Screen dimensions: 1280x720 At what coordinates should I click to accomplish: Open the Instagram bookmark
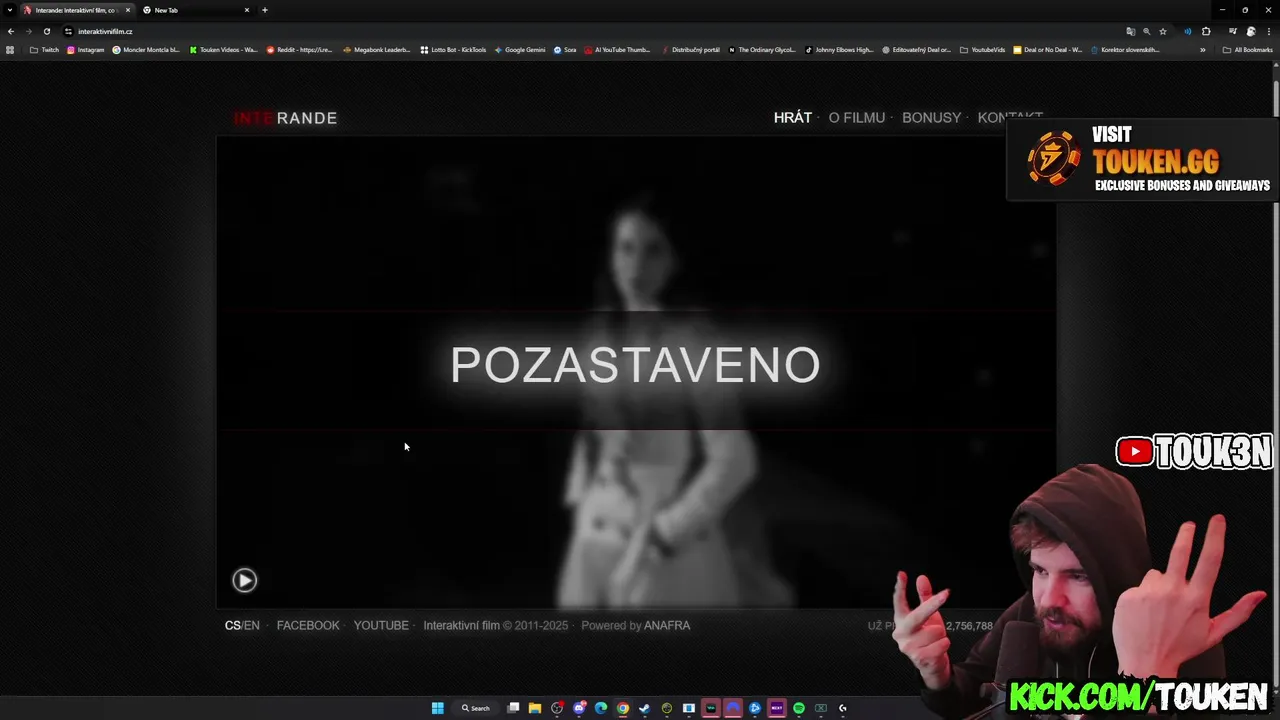(x=85, y=49)
